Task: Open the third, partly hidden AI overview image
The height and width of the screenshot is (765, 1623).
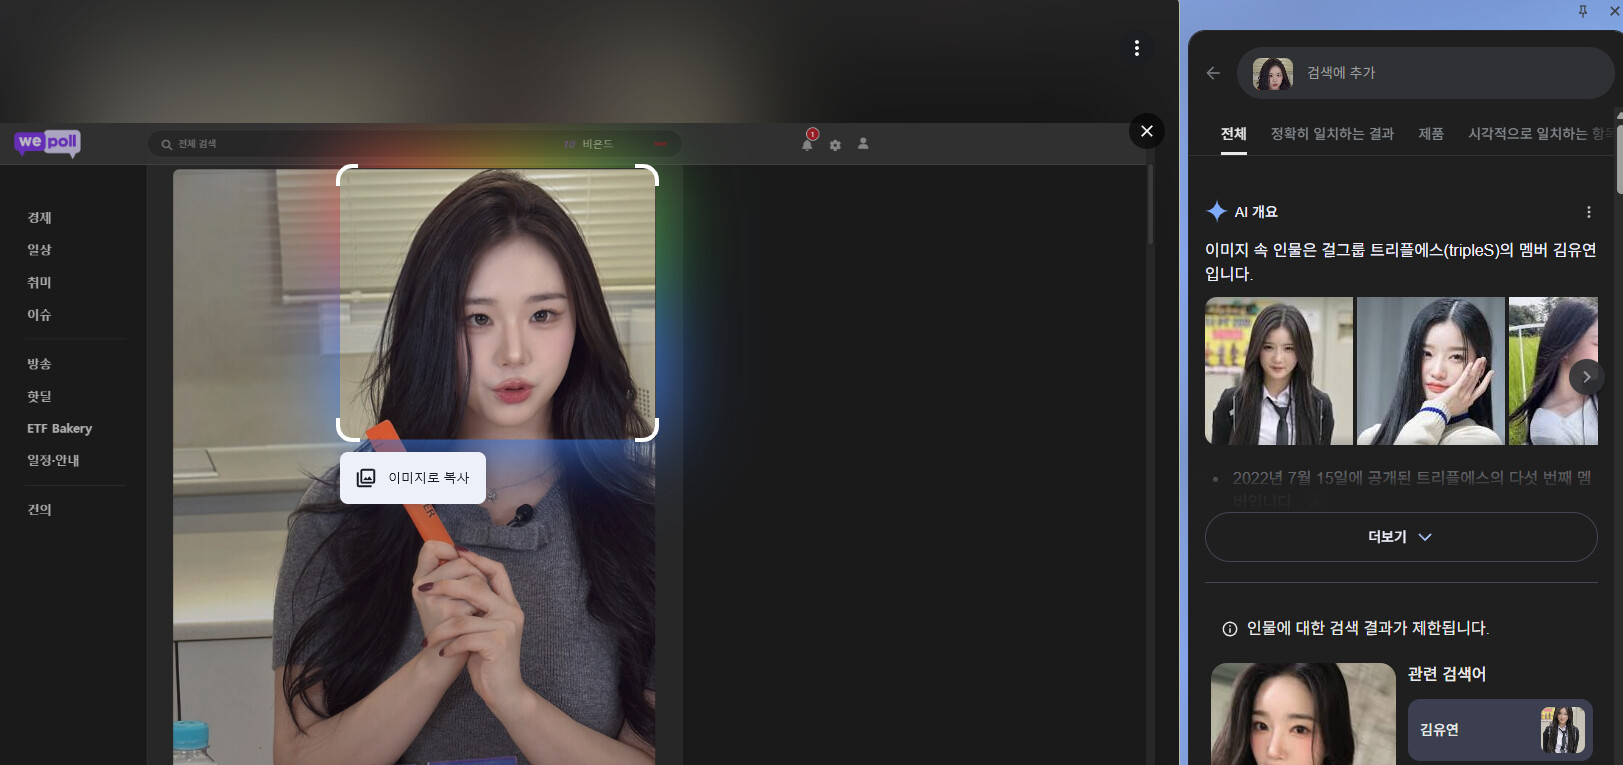Action: 1553,371
